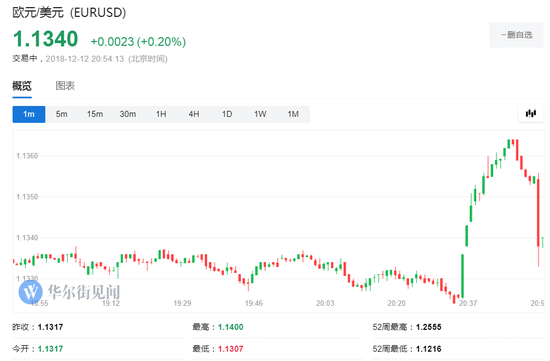The image size is (550, 361).
Task: Click the 最高 value 1.1400
Action: point(230,327)
